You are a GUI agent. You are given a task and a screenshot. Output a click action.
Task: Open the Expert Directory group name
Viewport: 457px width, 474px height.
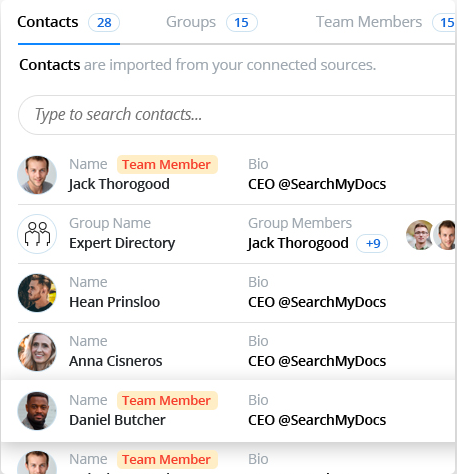[122, 243]
